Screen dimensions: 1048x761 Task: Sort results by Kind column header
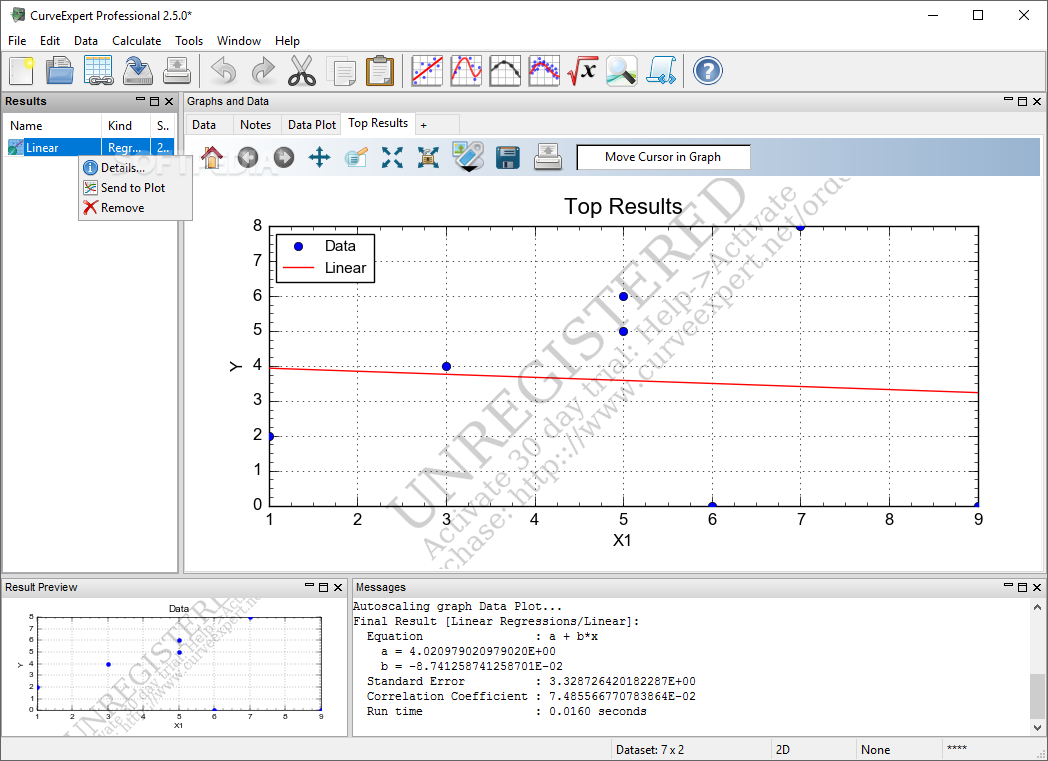pyautogui.click(x=126, y=126)
